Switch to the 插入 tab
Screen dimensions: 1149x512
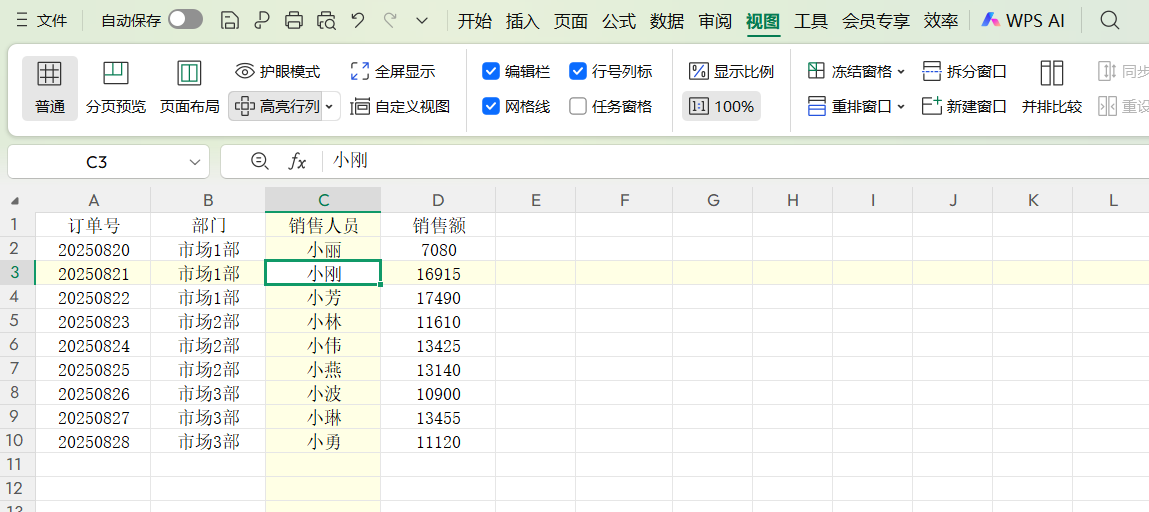pyautogui.click(x=522, y=21)
